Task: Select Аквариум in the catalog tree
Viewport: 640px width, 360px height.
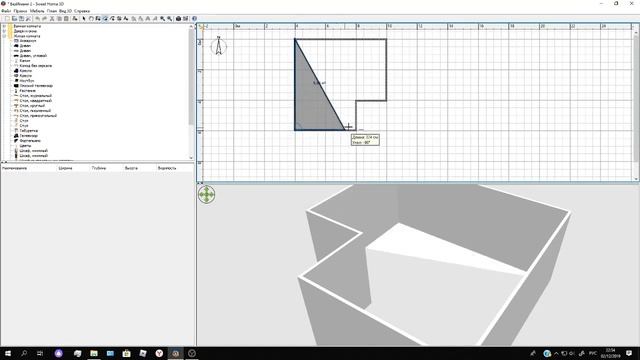Action: click(x=28, y=41)
